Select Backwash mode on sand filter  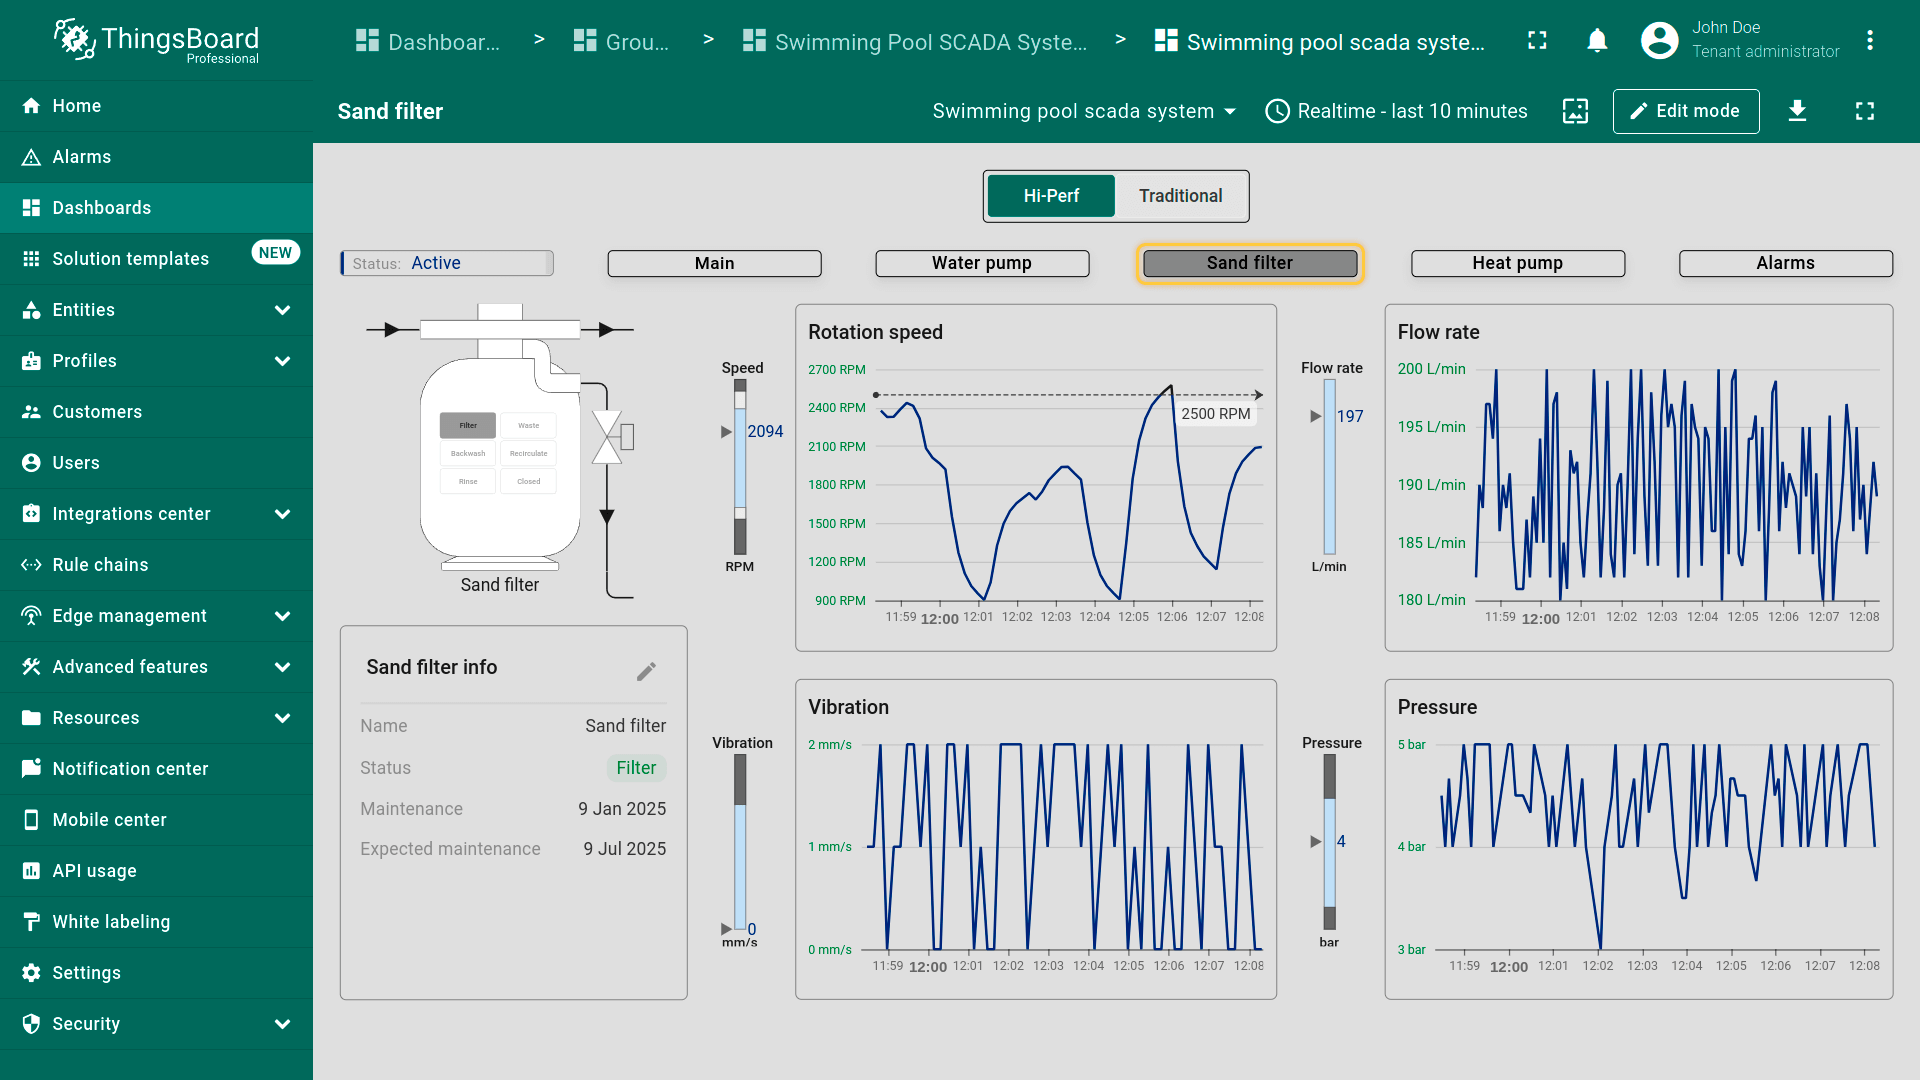click(x=468, y=454)
